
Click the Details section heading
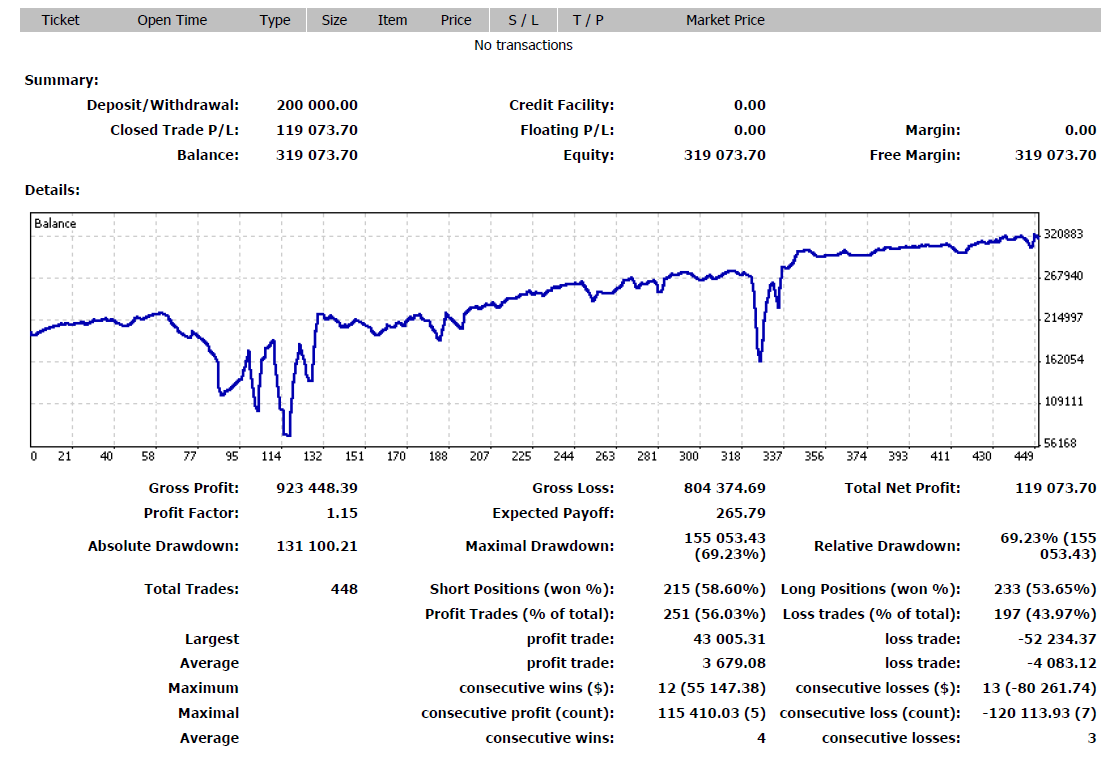point(52,189)
